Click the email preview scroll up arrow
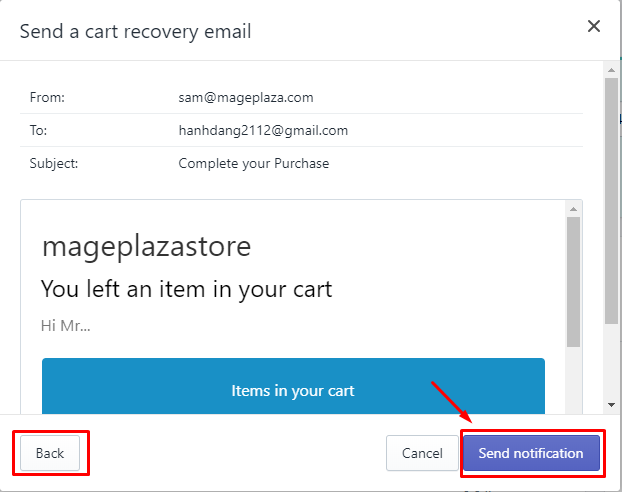 point(573,209)
